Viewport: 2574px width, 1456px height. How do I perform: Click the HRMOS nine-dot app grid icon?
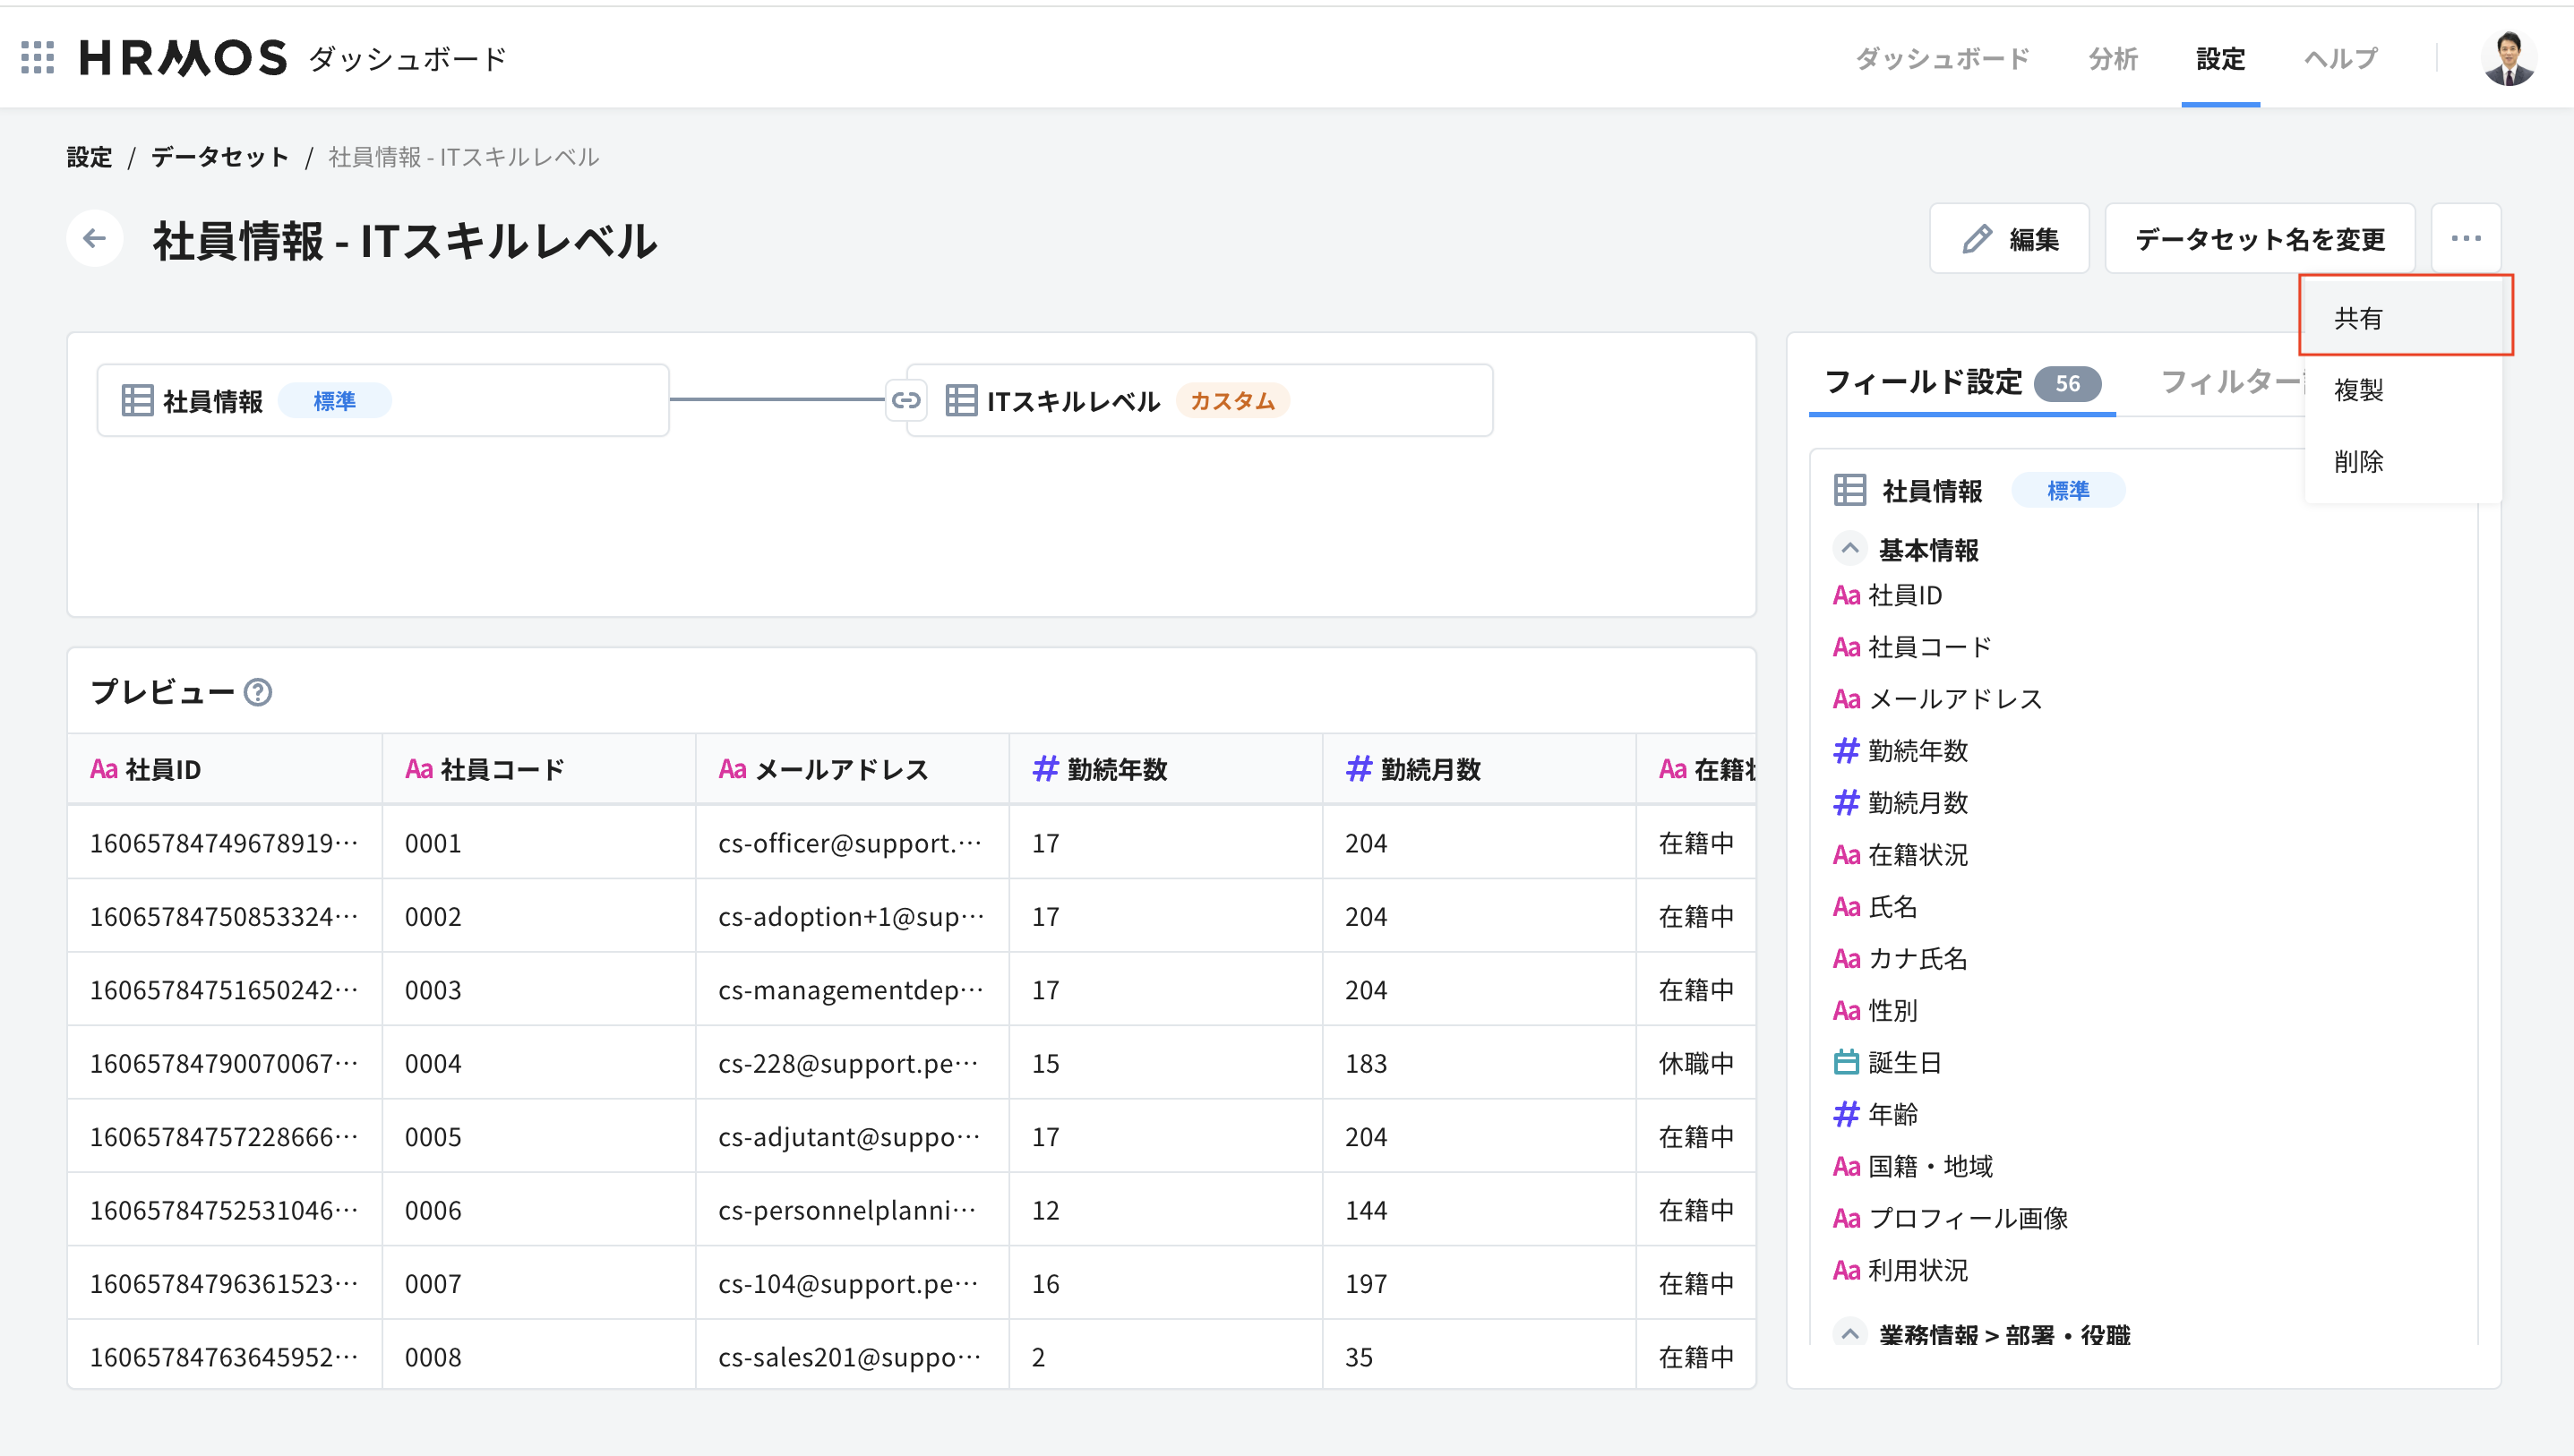point(37,57)
